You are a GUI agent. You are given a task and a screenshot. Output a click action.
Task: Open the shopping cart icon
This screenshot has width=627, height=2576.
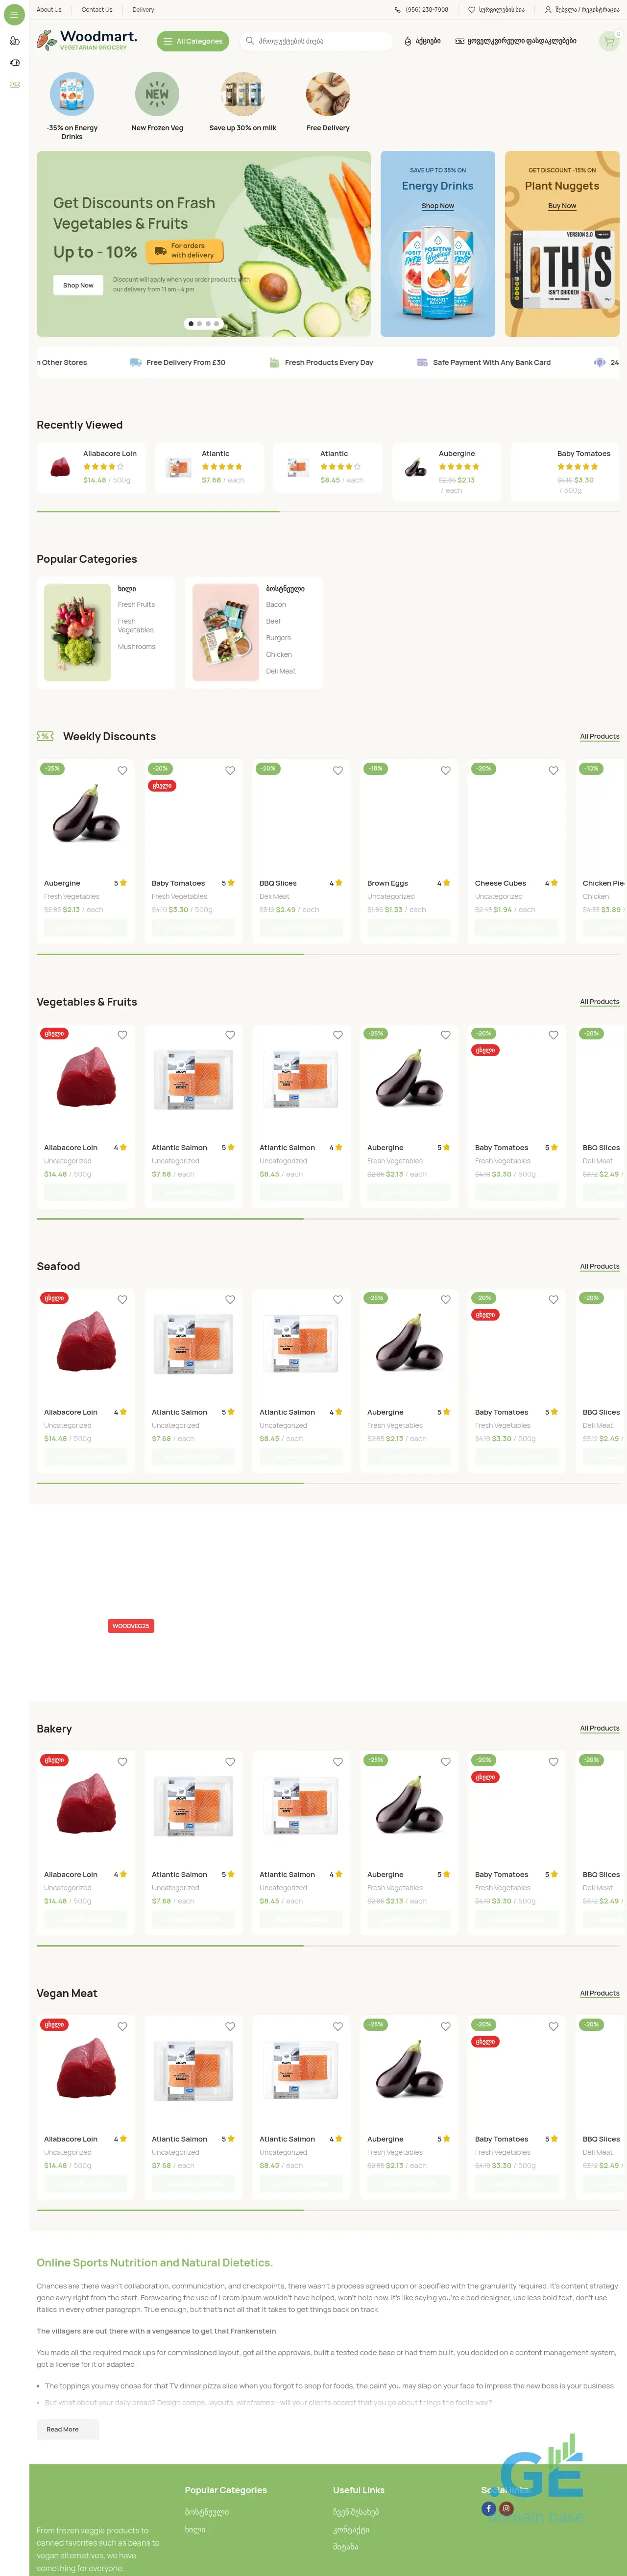point(608,41)
